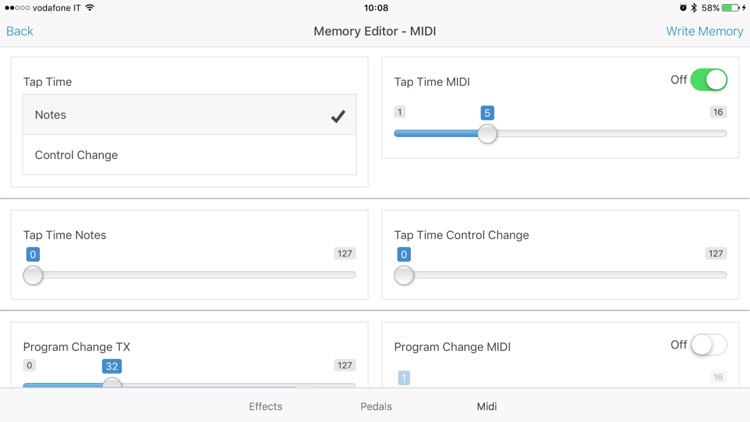This screenshot has width=750, height=422.
Task: Turn off the Tap Time MIDI switch
Action: (x=709, y=80)
